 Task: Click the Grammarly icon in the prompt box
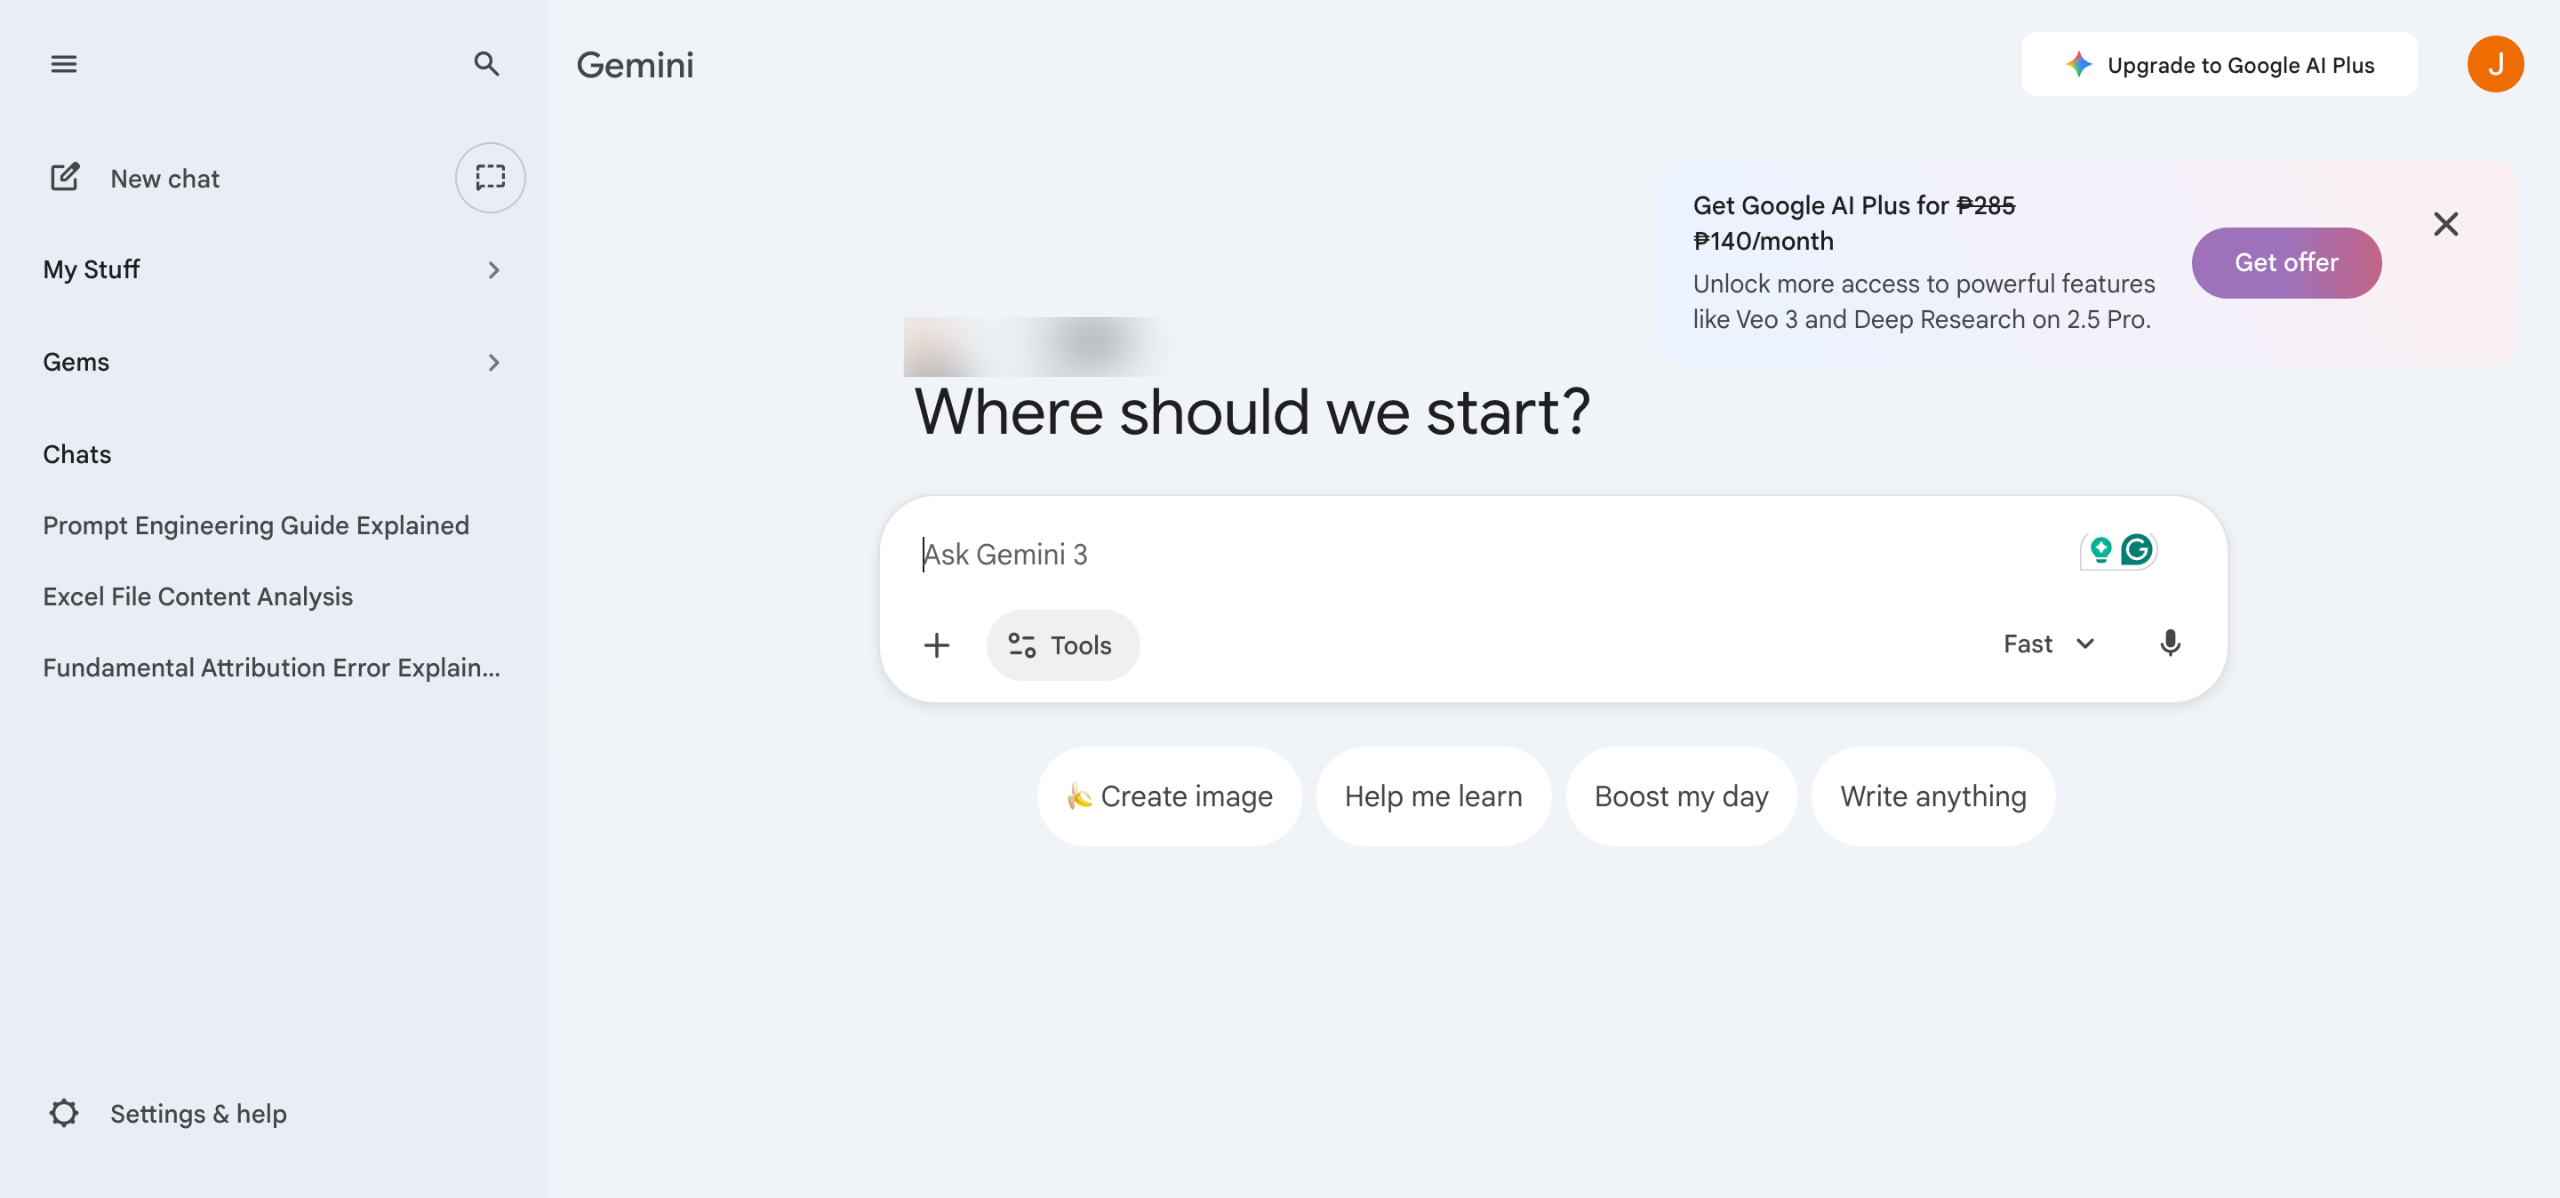(2137, 550)
